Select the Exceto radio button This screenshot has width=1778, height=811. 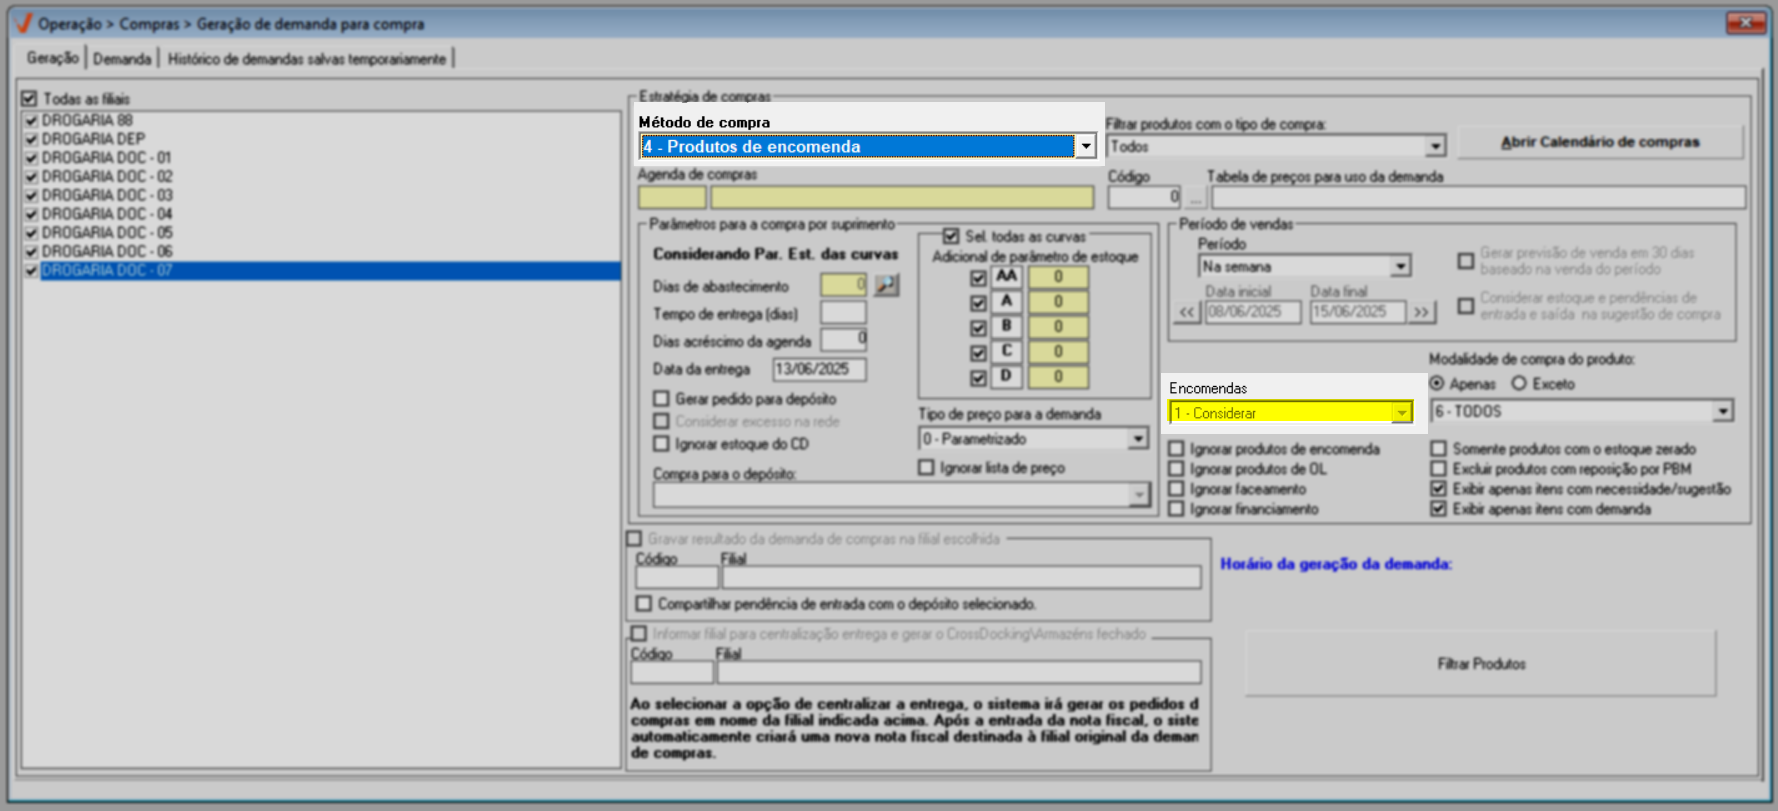pos(1520,384)
